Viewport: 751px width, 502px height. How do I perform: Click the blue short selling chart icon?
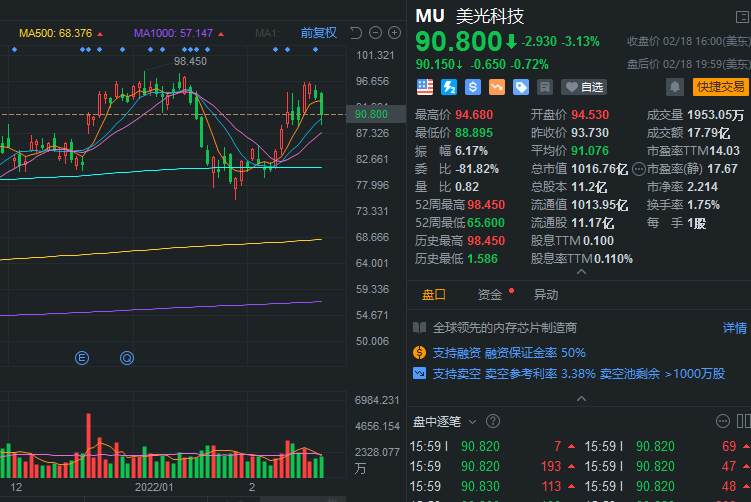pos(420,373)
